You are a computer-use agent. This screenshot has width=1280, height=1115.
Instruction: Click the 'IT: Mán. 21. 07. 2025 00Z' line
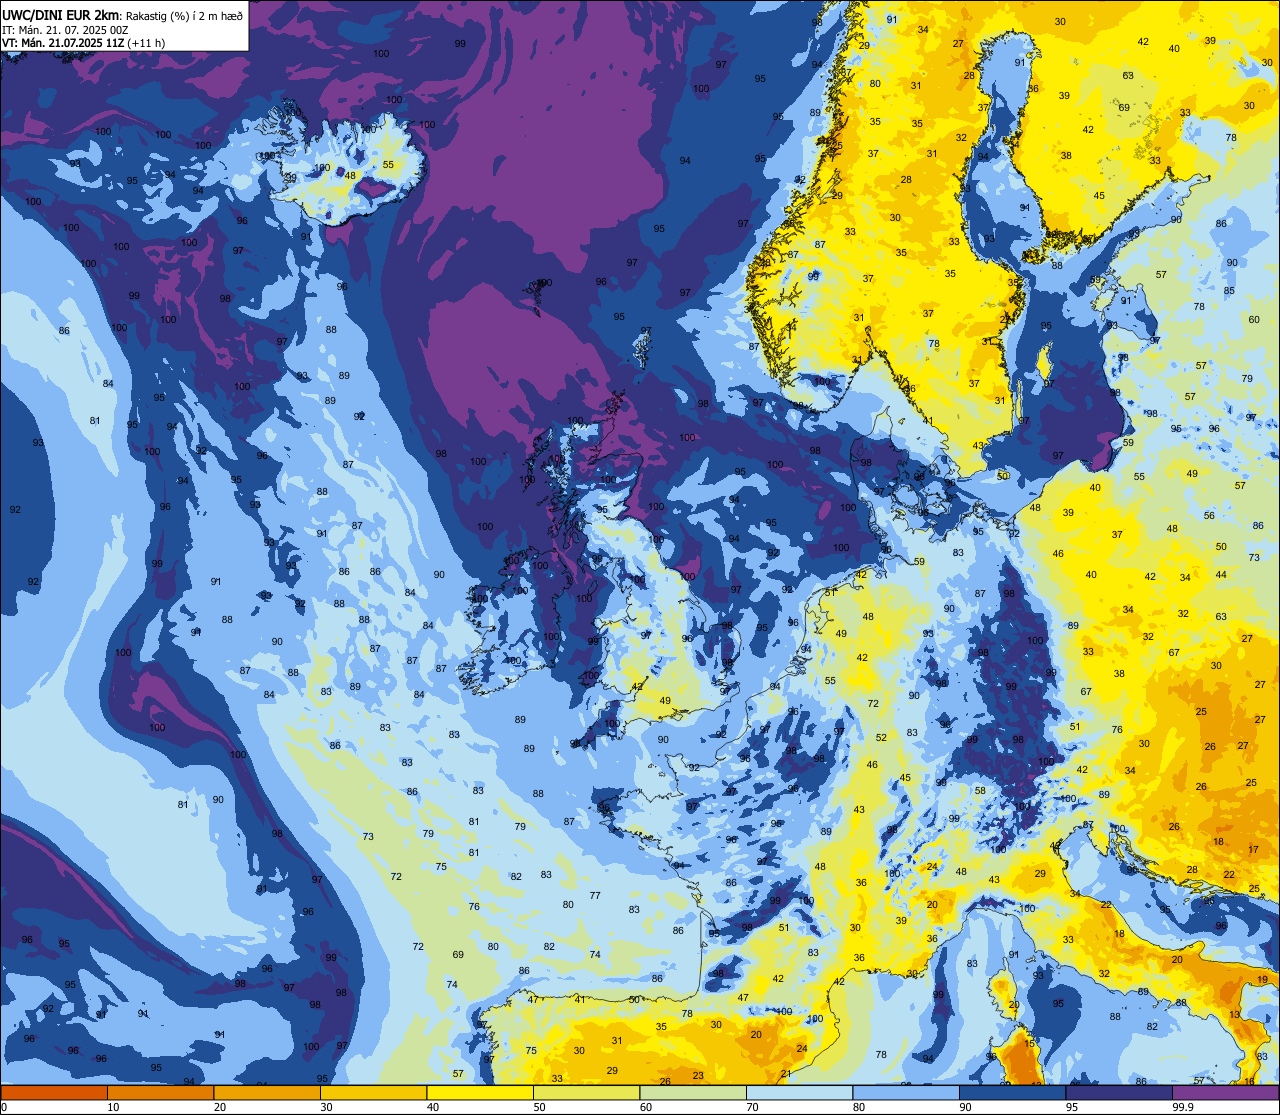(x=65, y=29)
